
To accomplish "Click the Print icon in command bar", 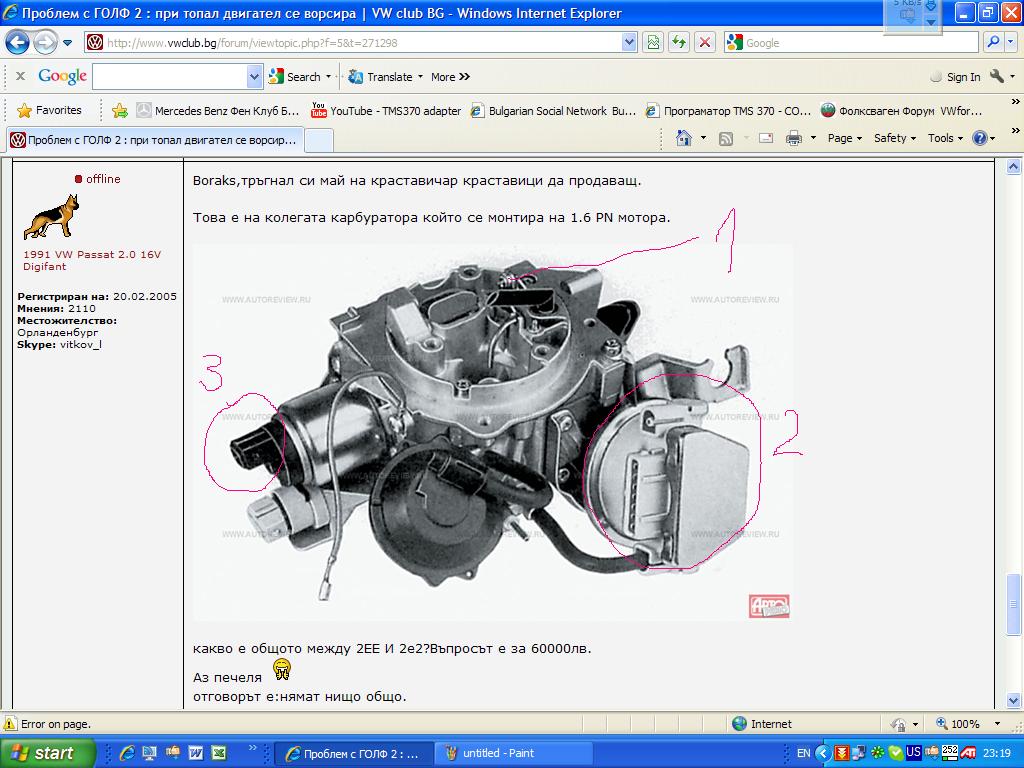I will click(x=794, y=138).
